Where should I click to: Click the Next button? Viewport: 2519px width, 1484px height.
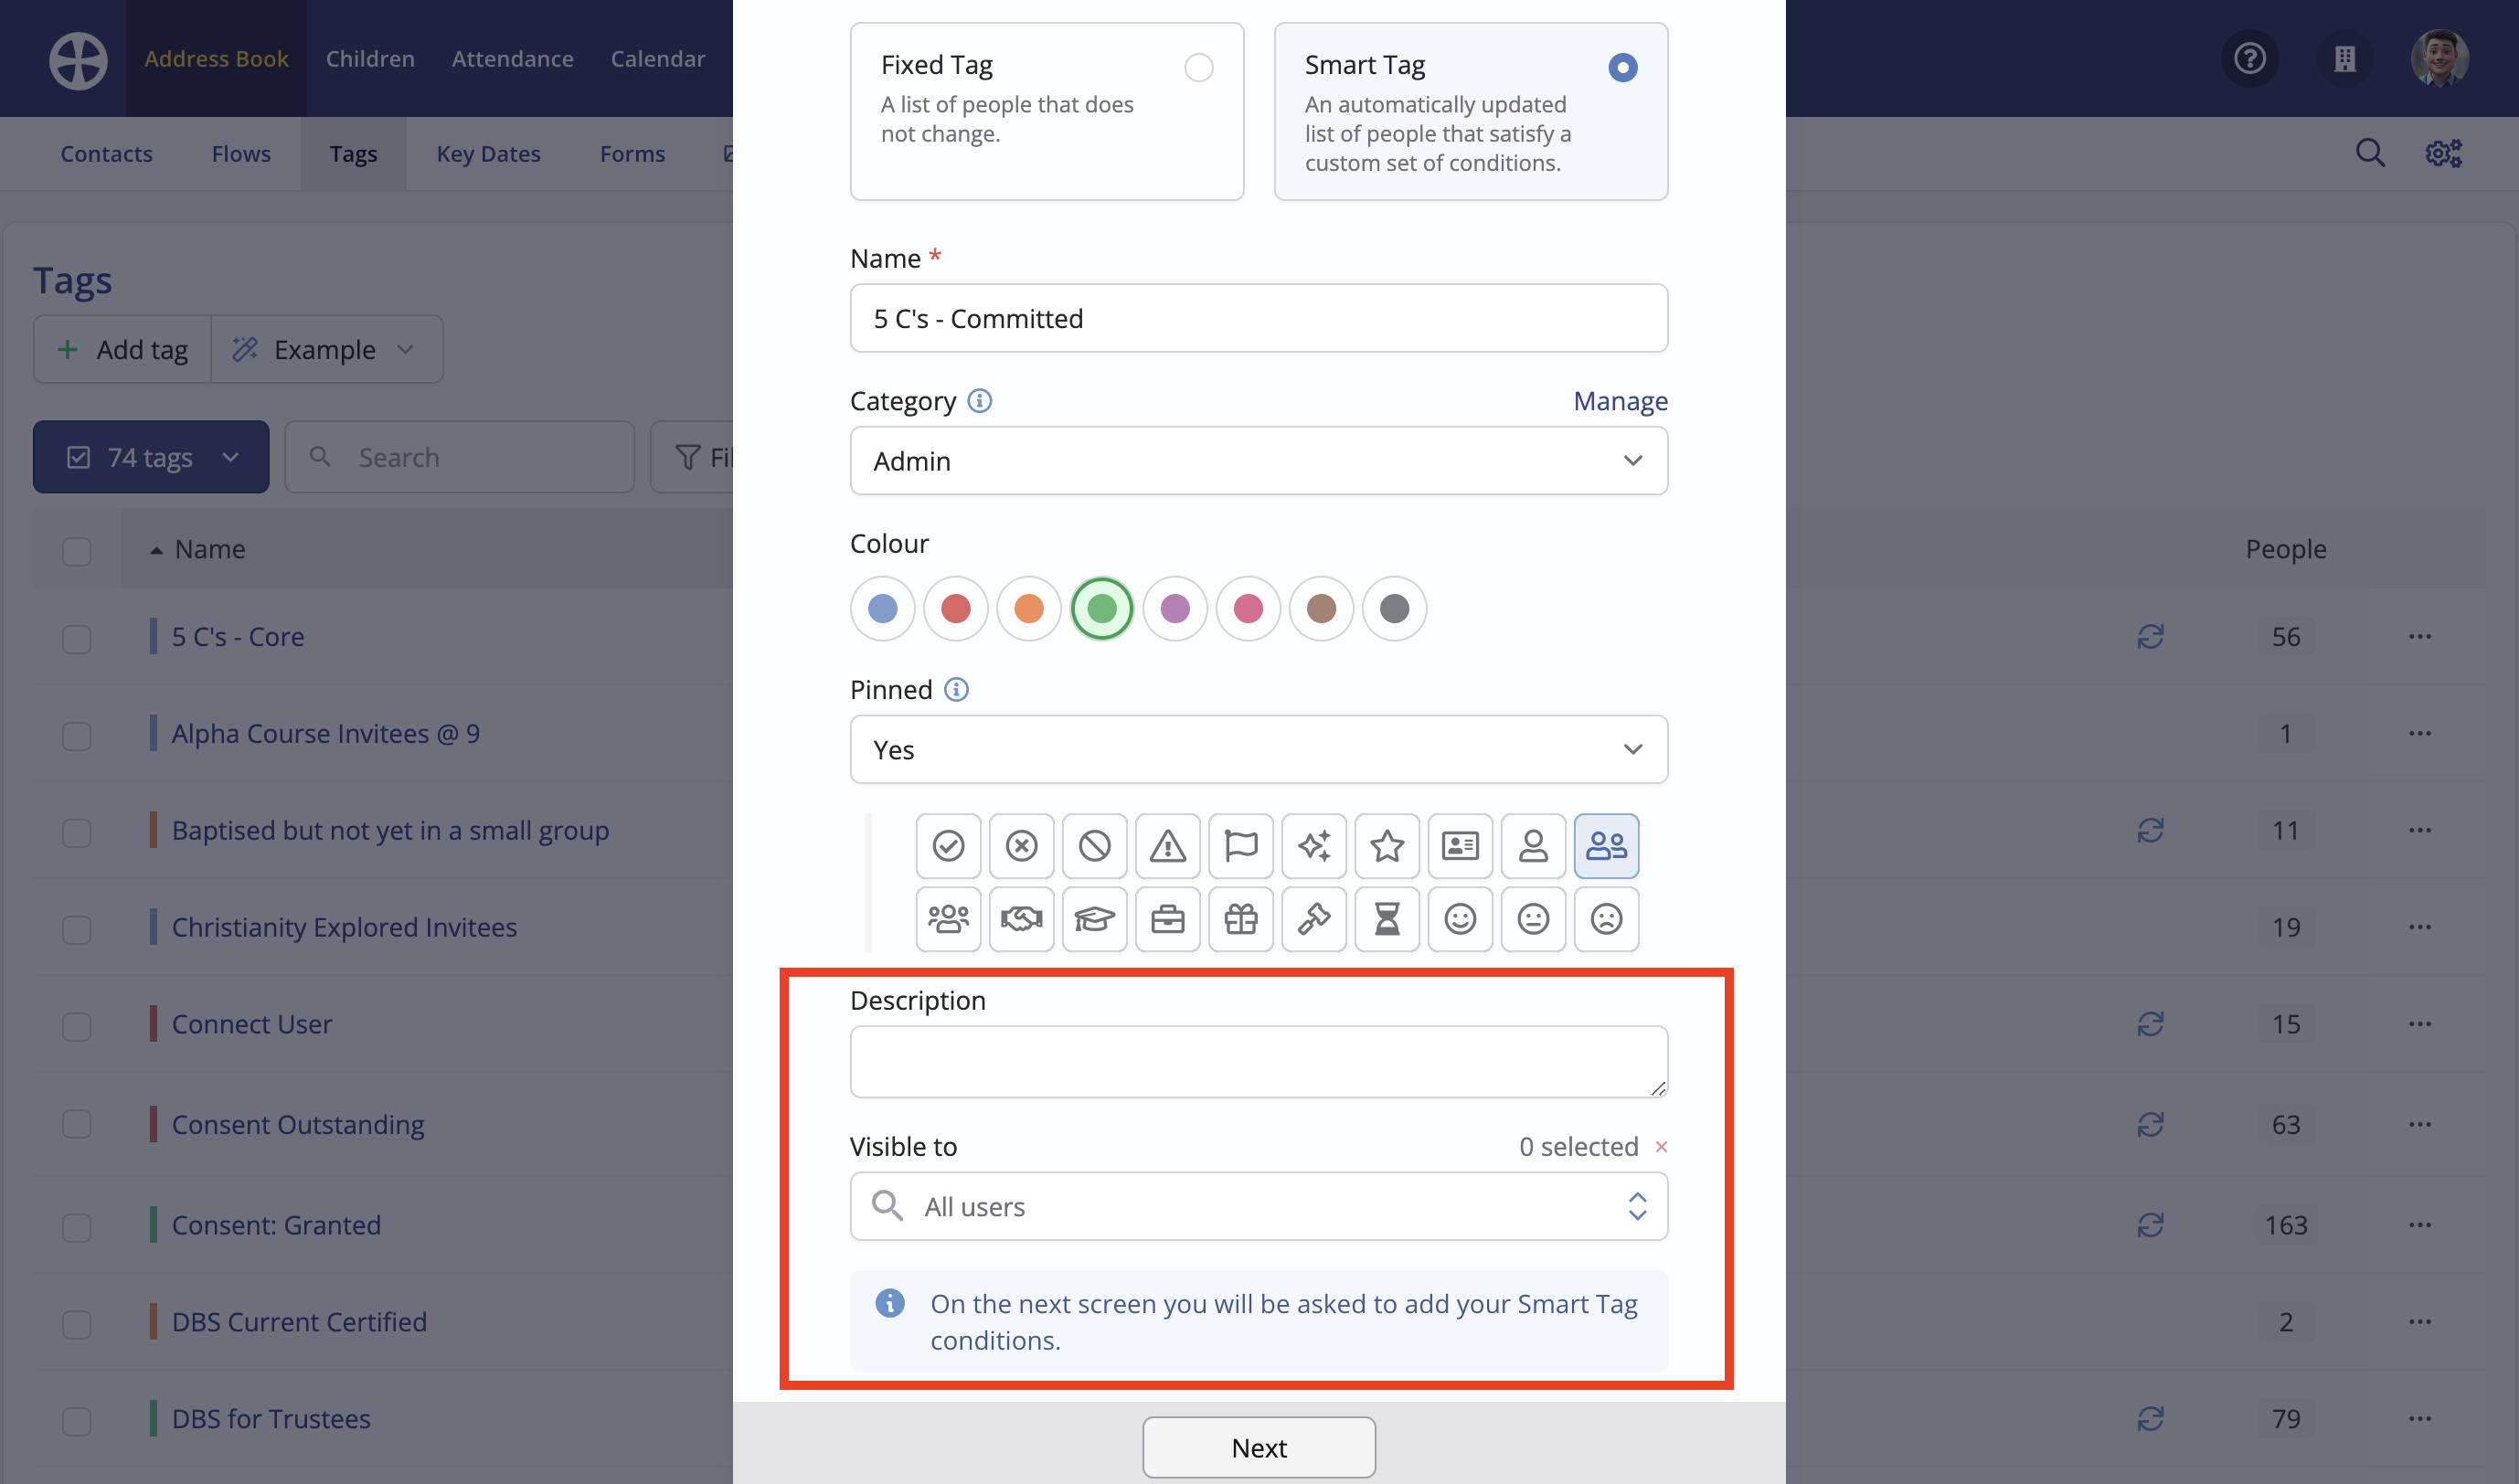click(x=1258, y=1448)
